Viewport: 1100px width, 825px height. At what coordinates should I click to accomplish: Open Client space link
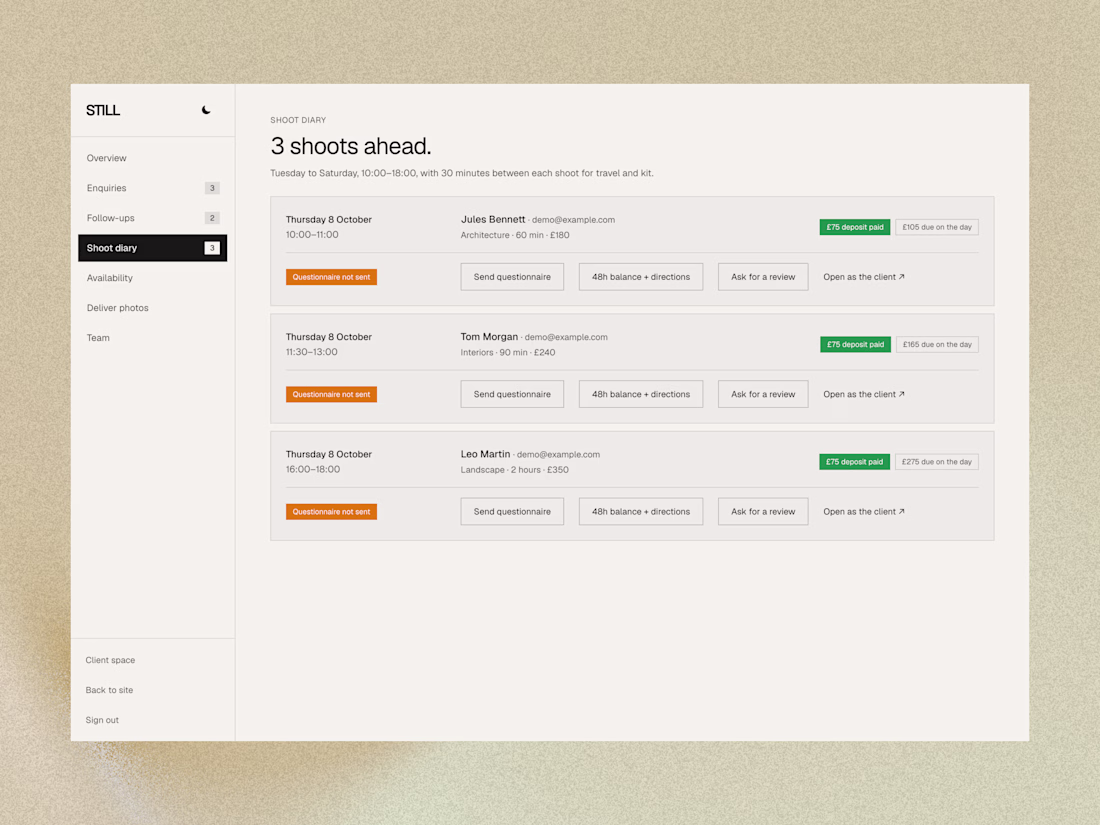[110, 660]
